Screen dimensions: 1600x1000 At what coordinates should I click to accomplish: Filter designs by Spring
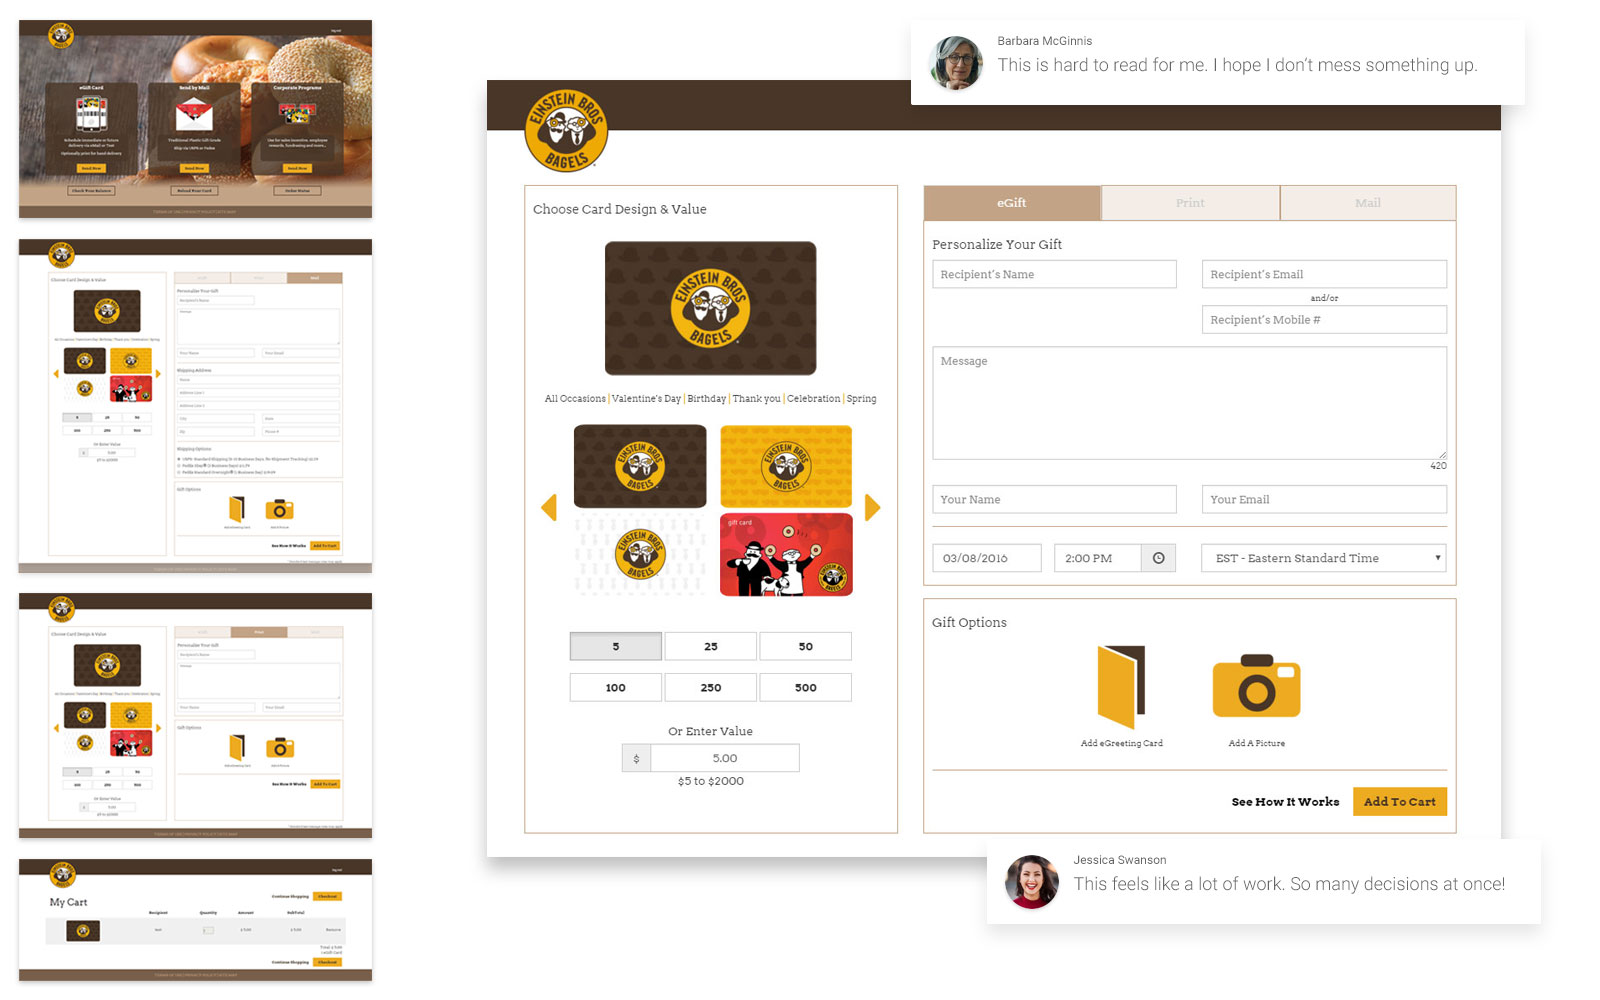pyautogui.click(x=861, y=399)
